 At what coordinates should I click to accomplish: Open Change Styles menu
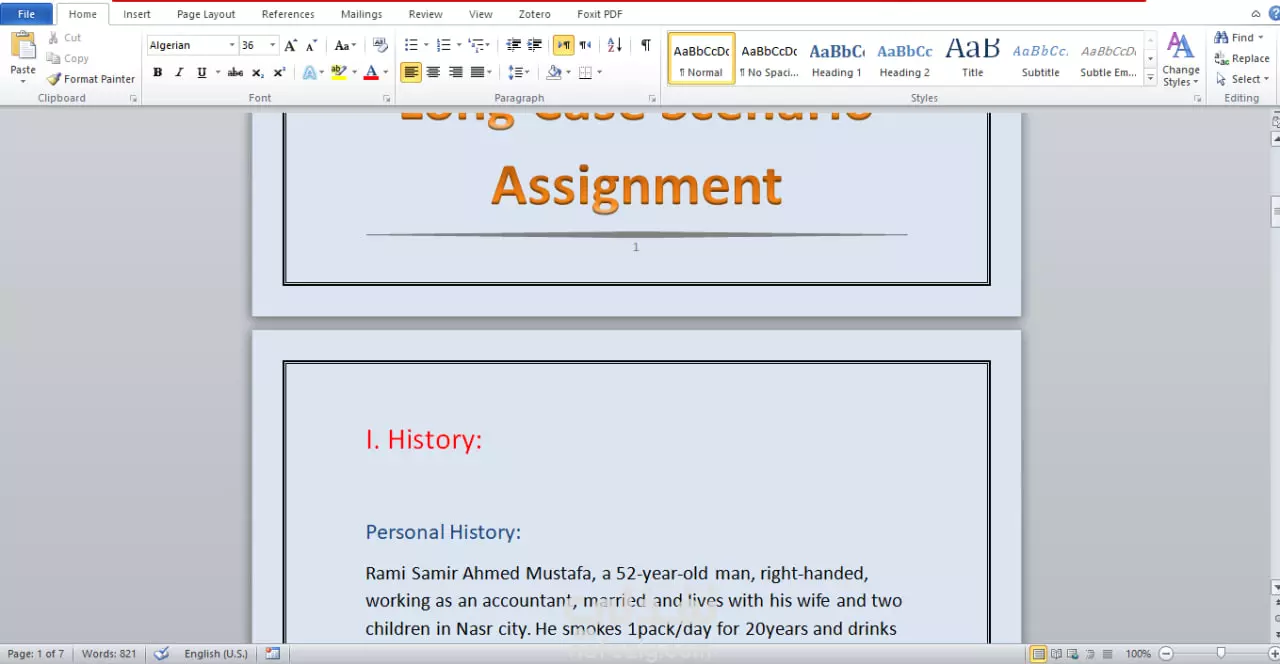[1180, 60]
